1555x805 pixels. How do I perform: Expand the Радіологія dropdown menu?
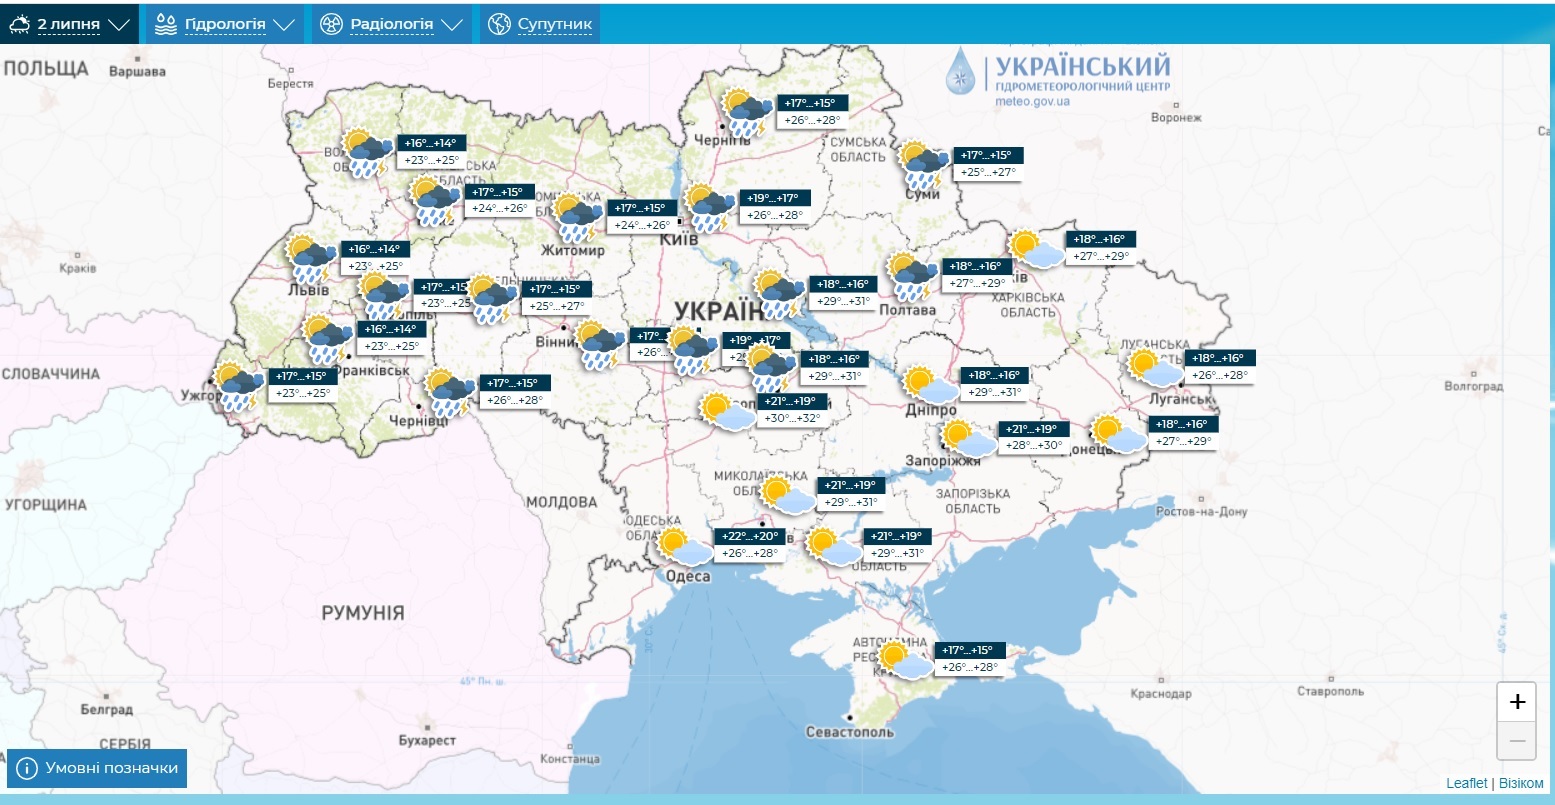click(391, 24)
